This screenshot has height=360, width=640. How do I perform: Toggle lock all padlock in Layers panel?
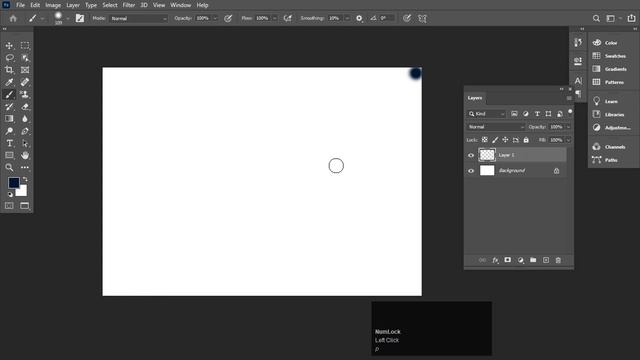(x=526, y=140)
